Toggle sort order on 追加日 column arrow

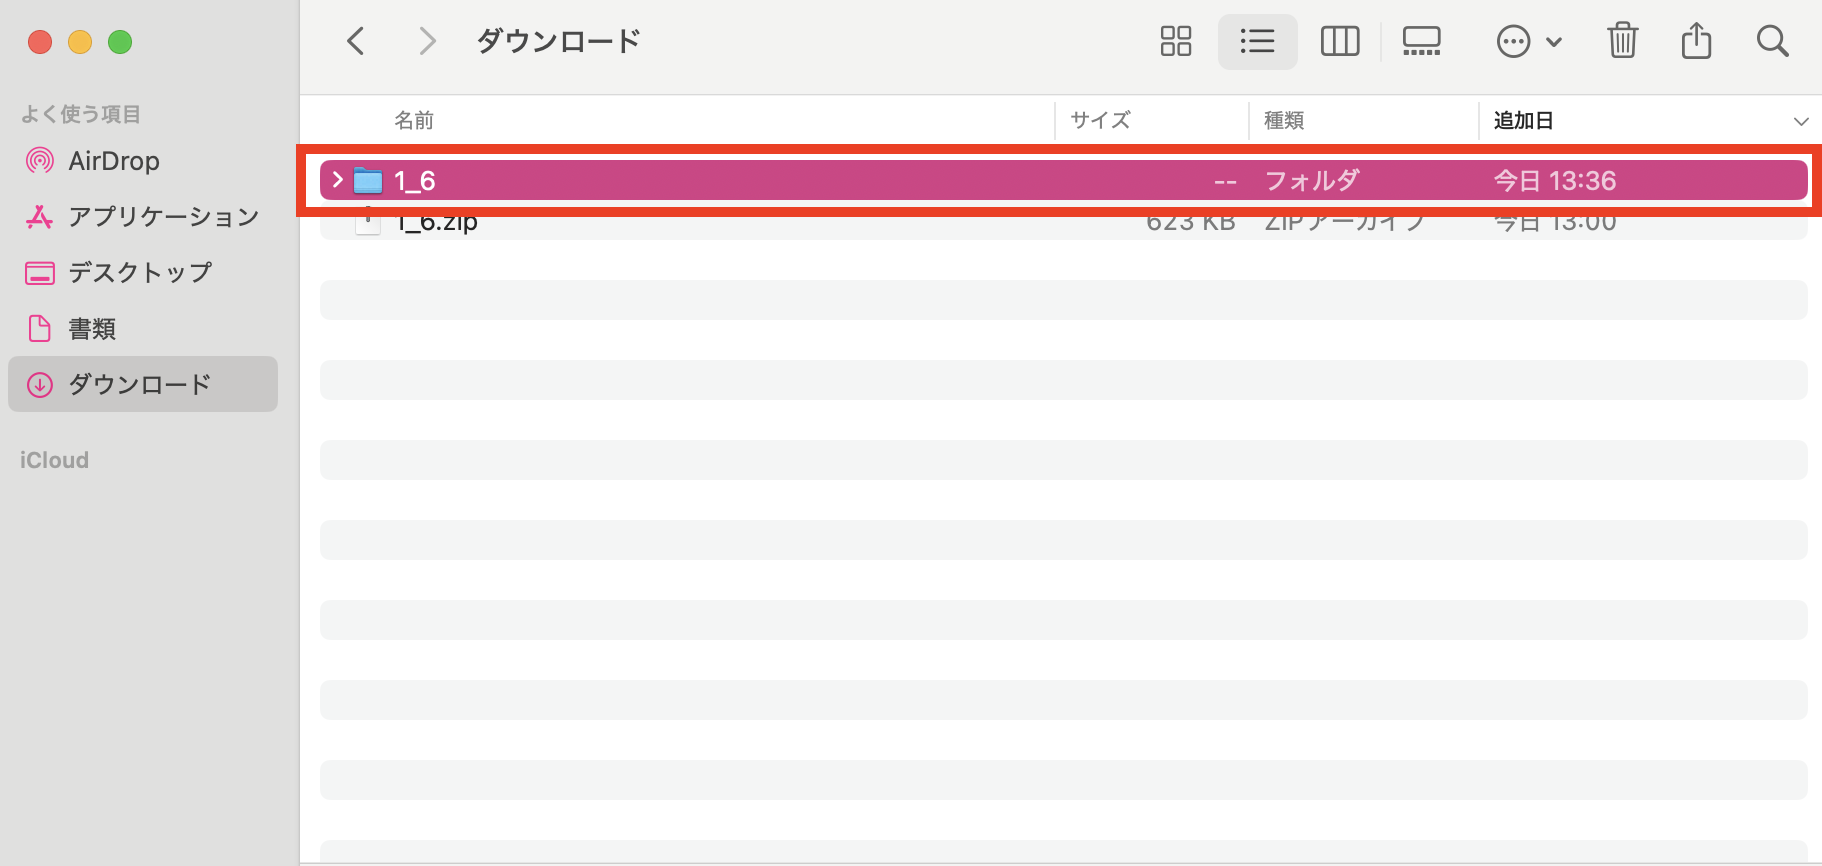pyautogui.click(x=1800, y=121)
